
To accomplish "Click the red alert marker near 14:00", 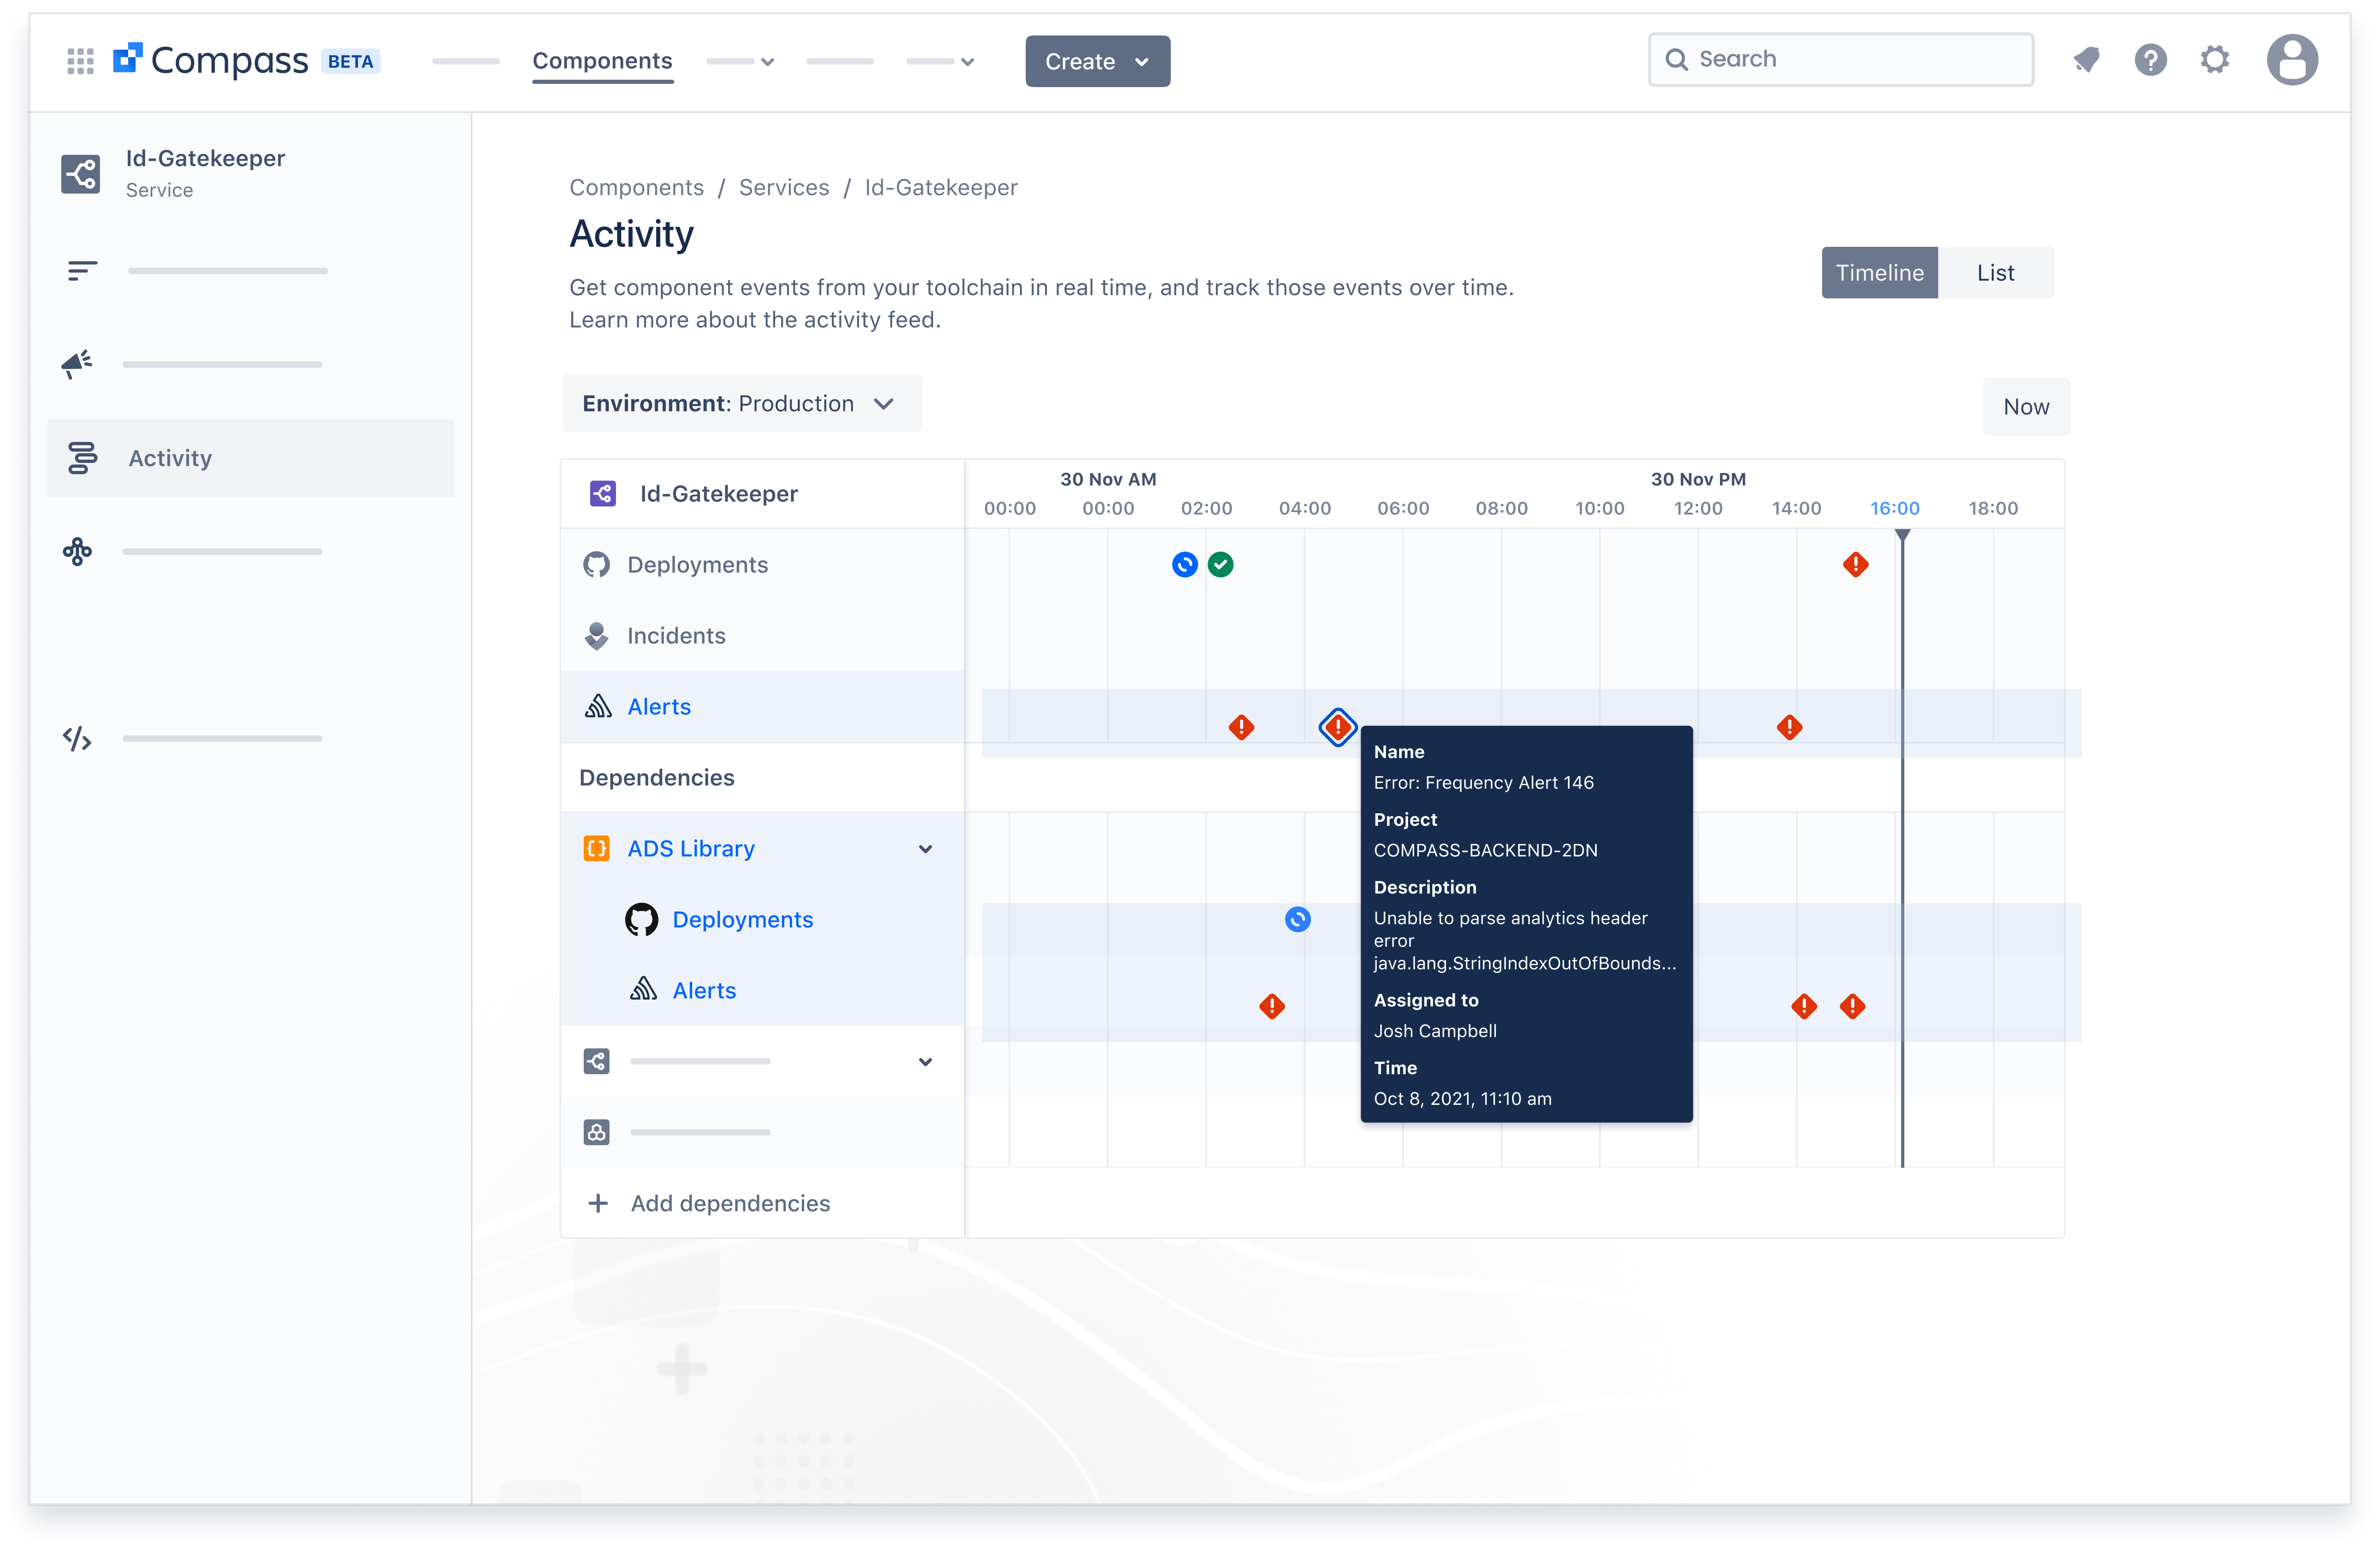I will coord(1790,727).
